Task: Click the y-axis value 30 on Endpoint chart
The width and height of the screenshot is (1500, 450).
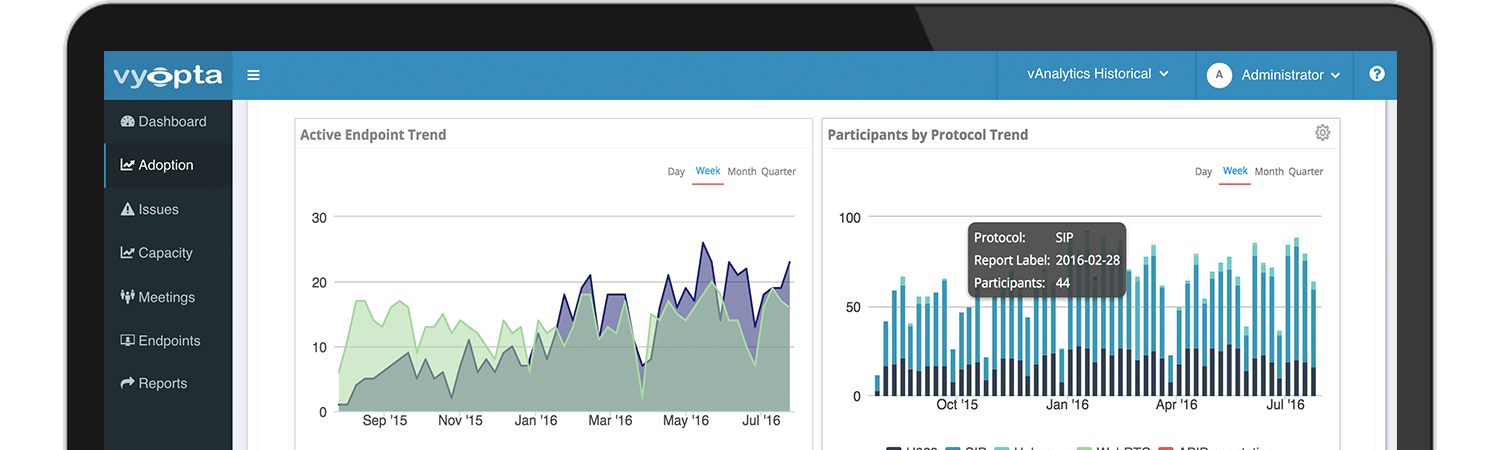Action: [x=319, y=218]
